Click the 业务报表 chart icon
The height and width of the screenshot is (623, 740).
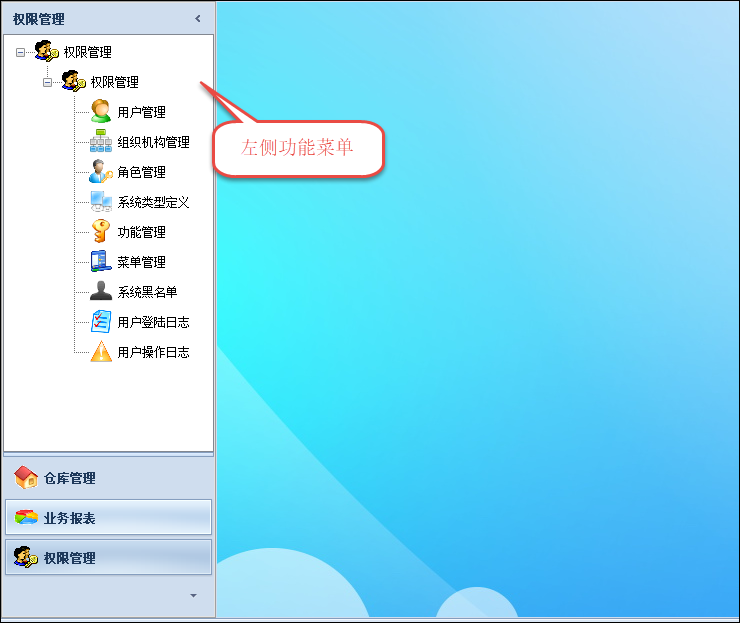26,517
